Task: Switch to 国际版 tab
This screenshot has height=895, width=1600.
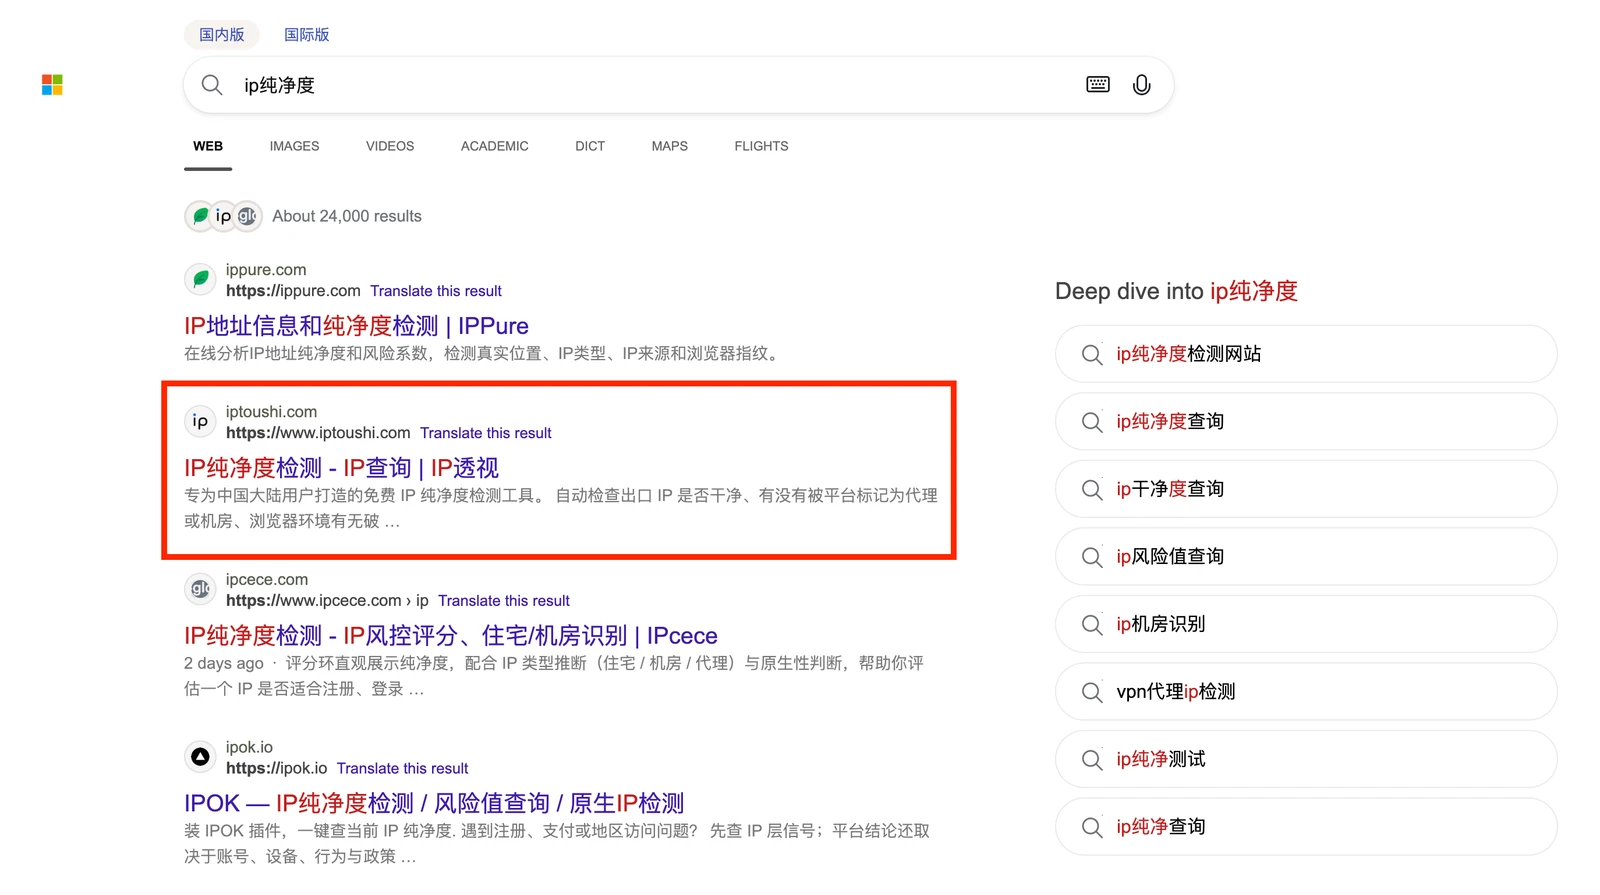Action: [306, 34]
